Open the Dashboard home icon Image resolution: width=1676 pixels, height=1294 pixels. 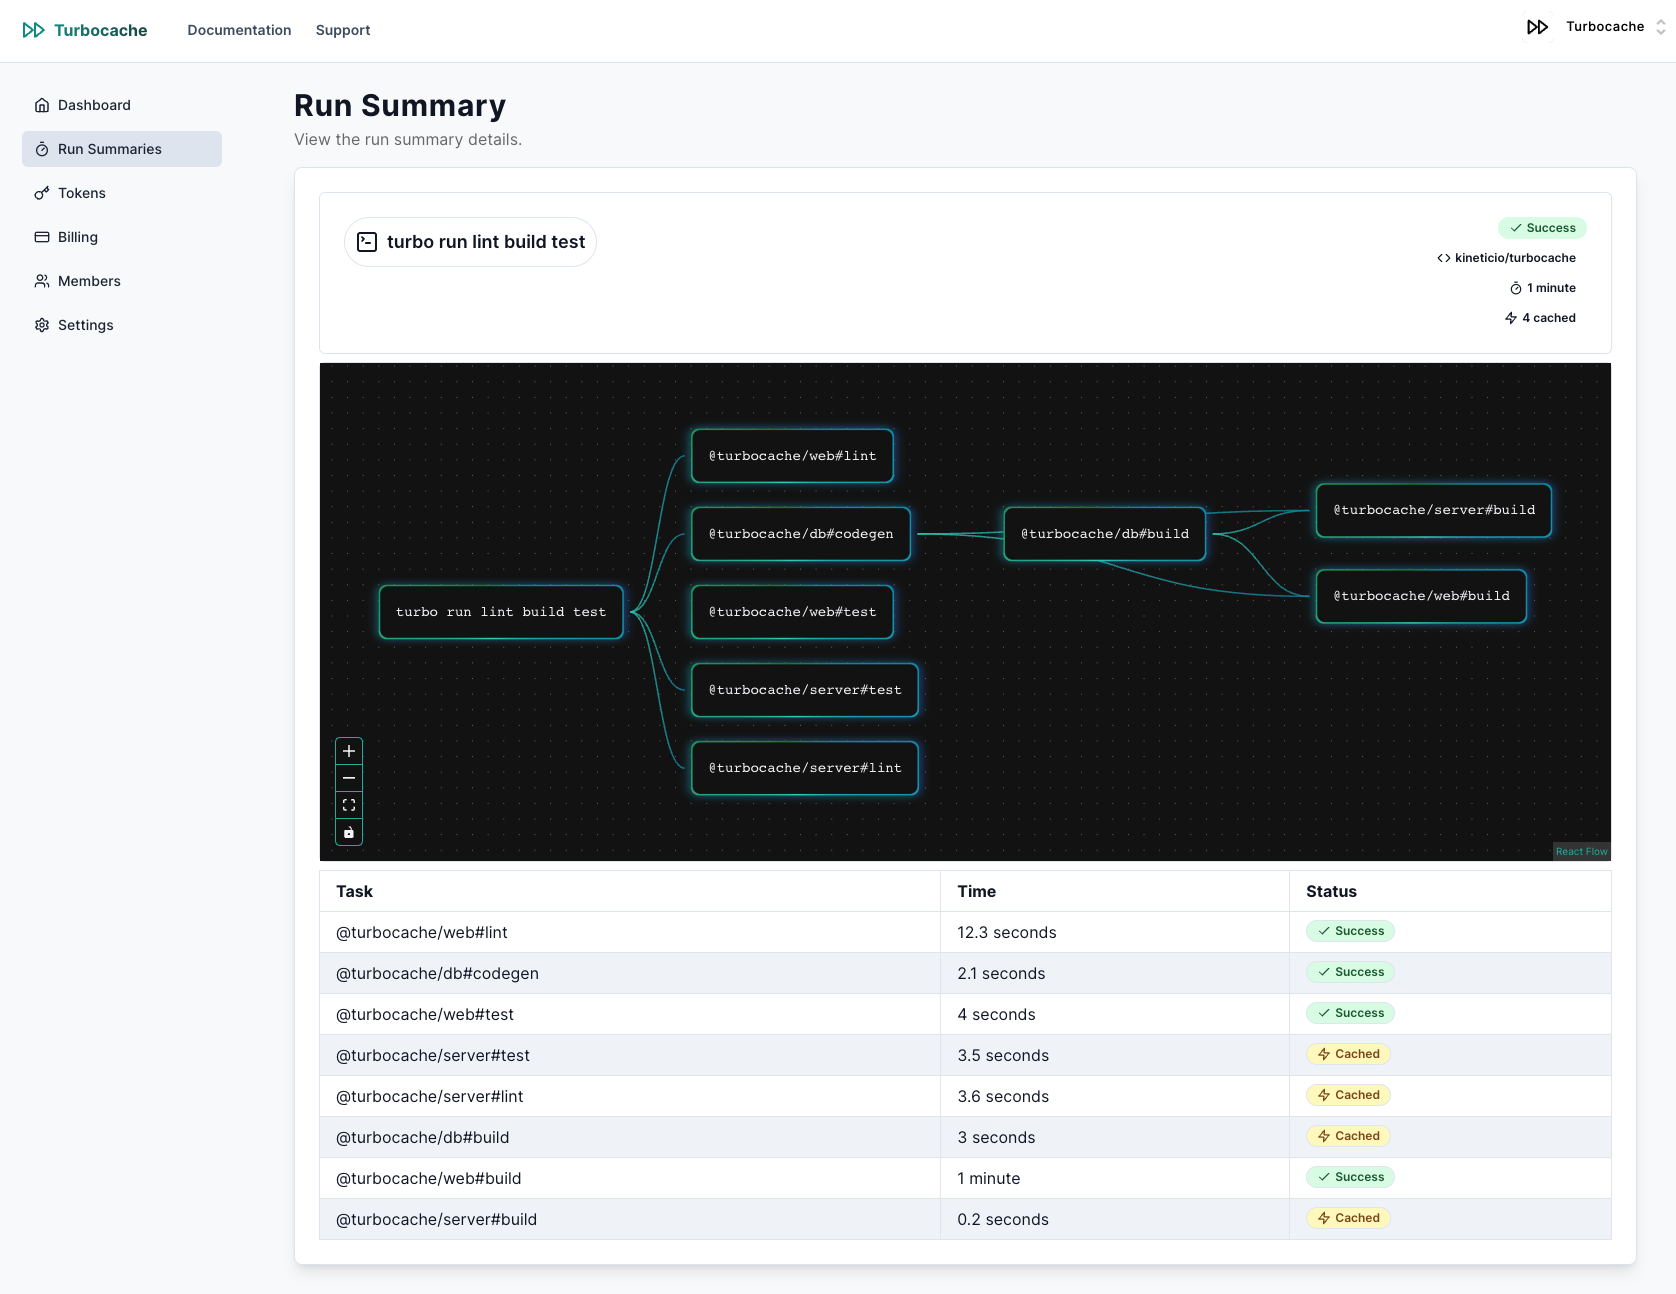(42, 105)
